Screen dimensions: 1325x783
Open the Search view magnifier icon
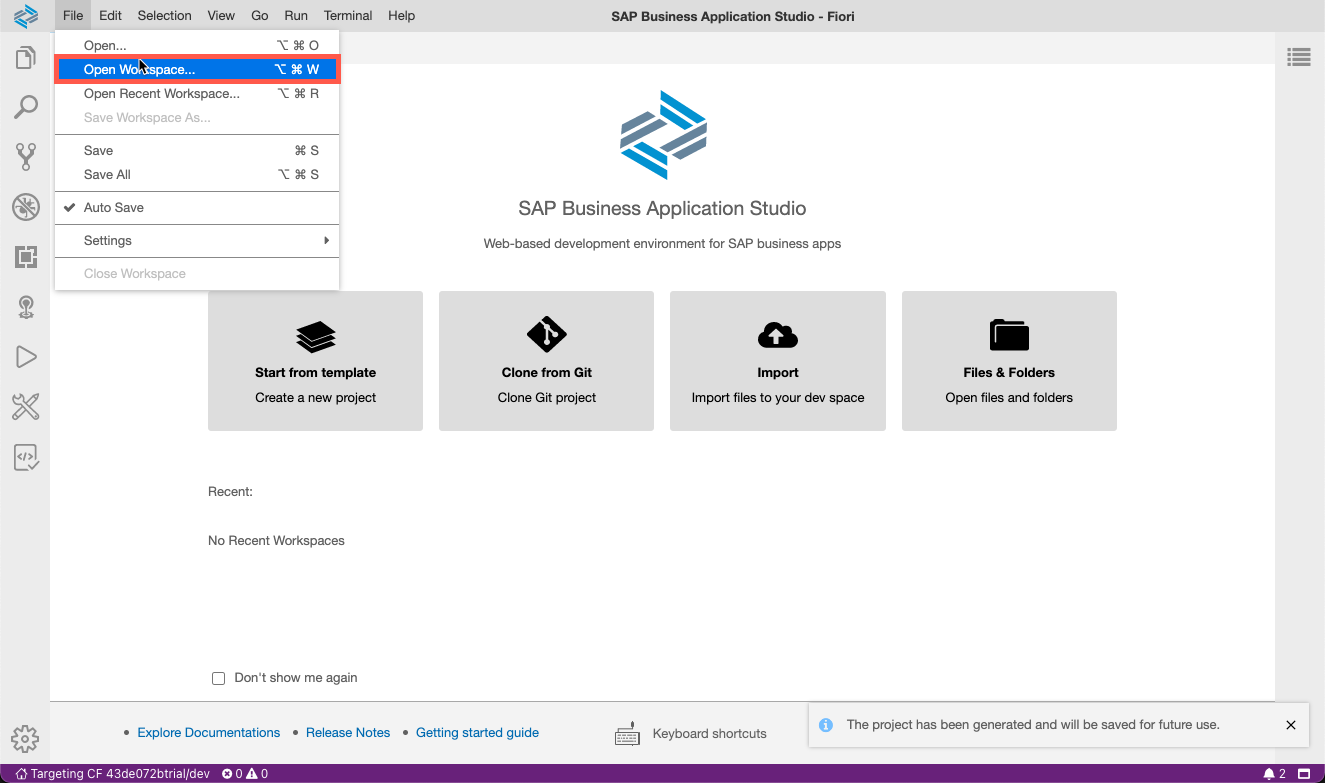(25, 107)
